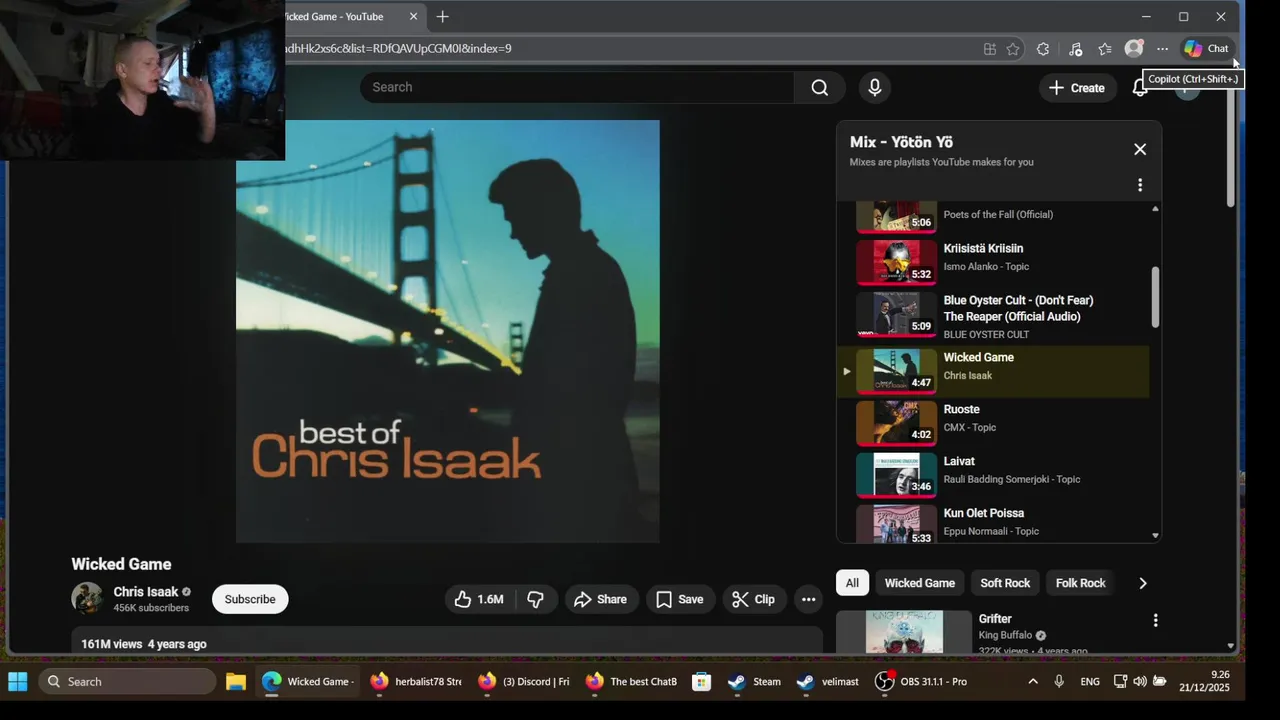
Task: Open Edge profile avatar
Action: point(1134,48)
